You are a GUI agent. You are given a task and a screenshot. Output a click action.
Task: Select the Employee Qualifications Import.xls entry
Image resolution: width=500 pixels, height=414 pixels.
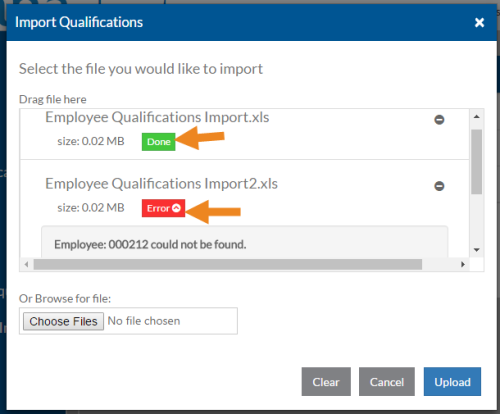click(157, 117)
